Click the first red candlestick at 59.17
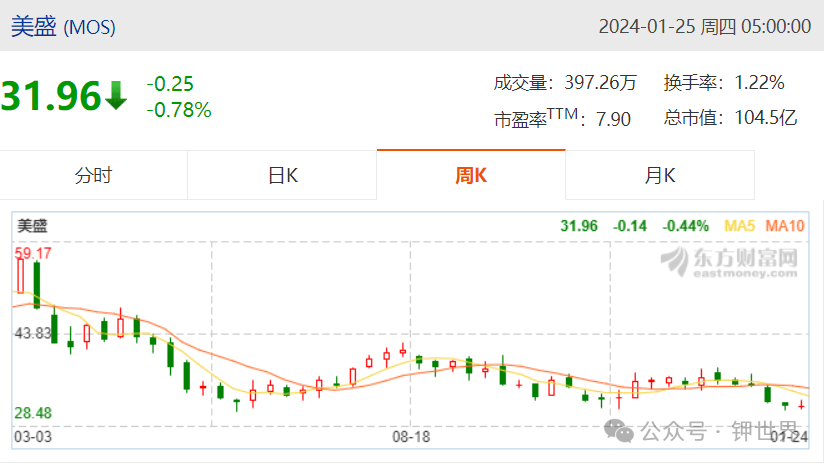Image resolution: width=825 pixels, height=464 pixels. pos(21,275)
